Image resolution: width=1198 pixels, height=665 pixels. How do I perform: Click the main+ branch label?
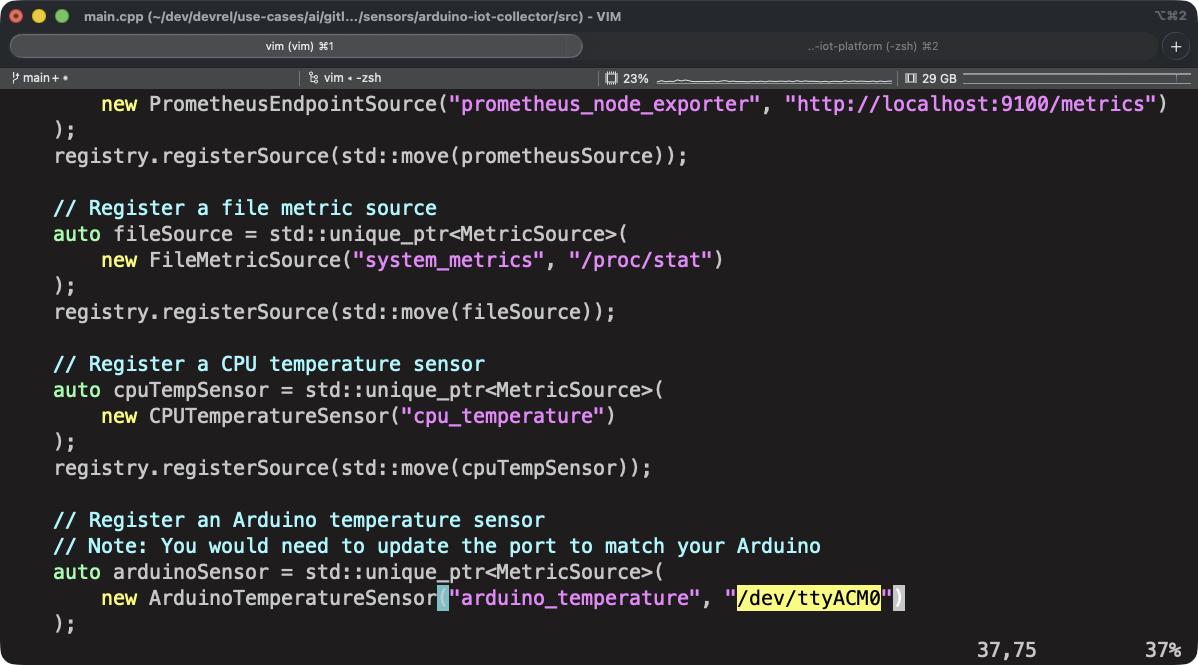(41, 78)
